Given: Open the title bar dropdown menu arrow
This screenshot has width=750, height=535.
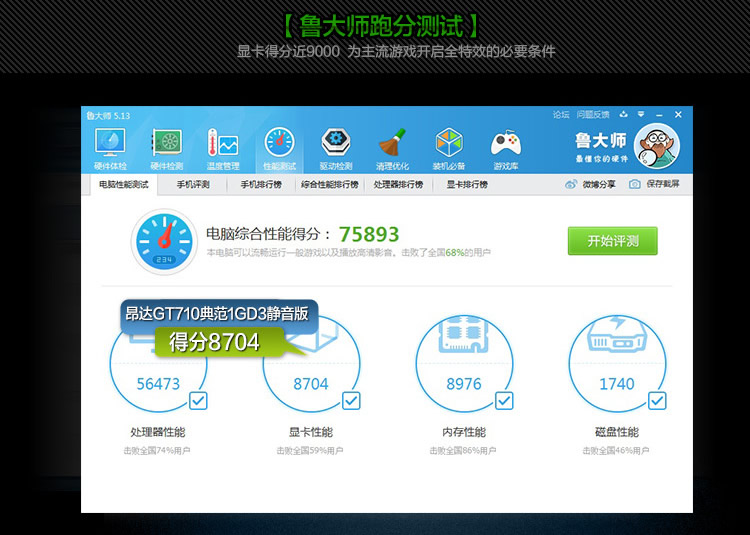Looking at the screenshot, I should 641,114.
